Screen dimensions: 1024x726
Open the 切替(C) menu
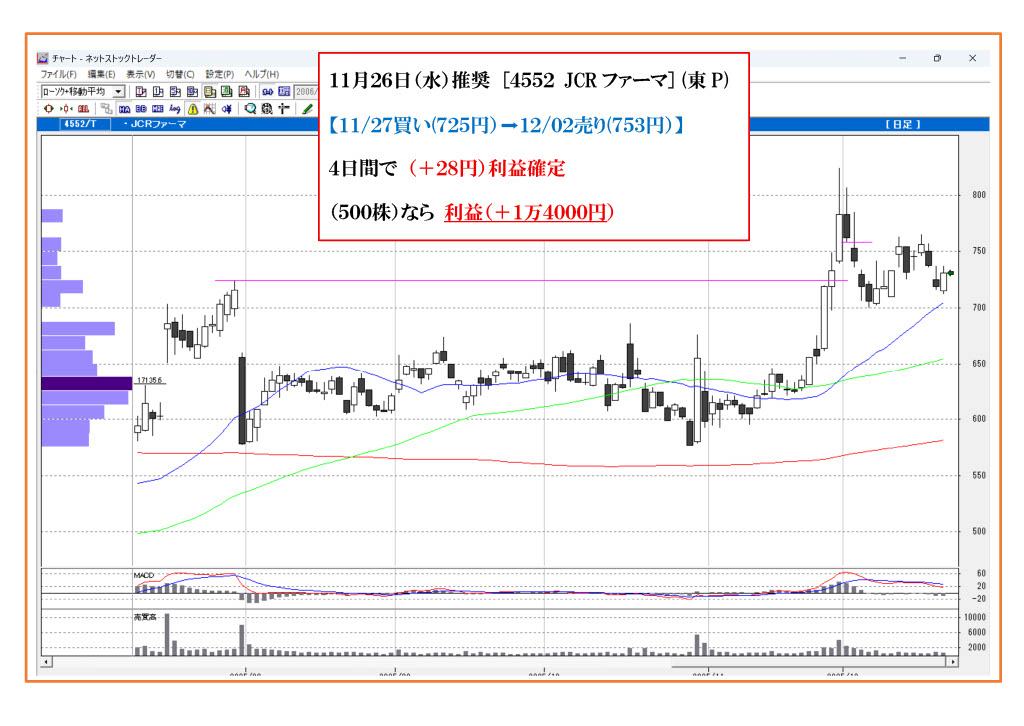[180, 74]
